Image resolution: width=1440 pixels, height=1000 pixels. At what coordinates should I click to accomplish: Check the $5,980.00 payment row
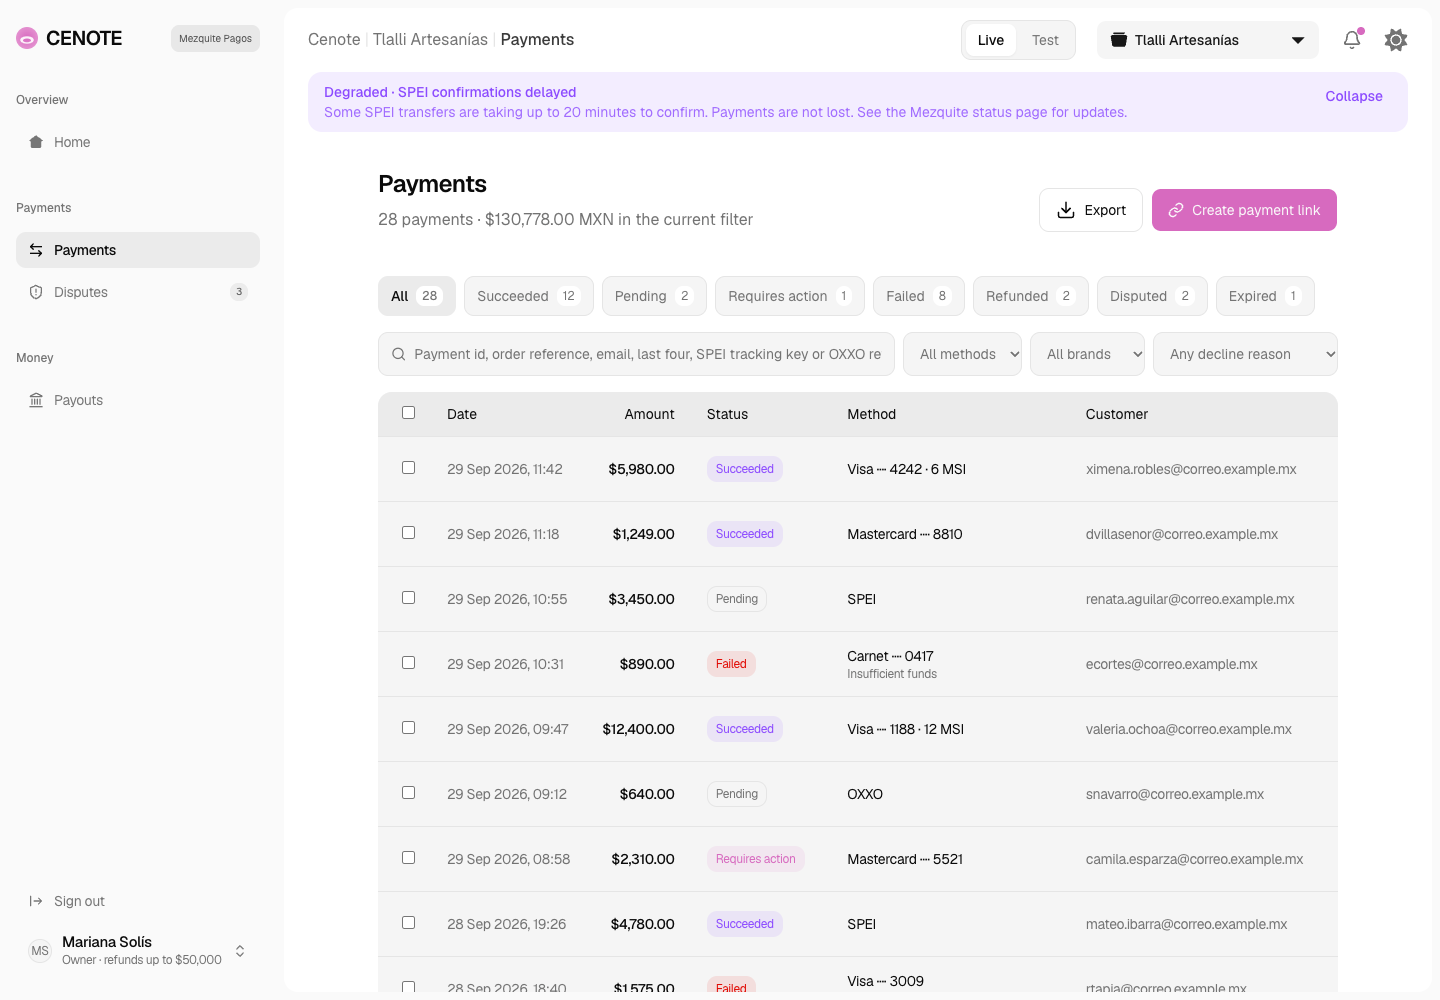pyautogui.click(x=408, y=468)
